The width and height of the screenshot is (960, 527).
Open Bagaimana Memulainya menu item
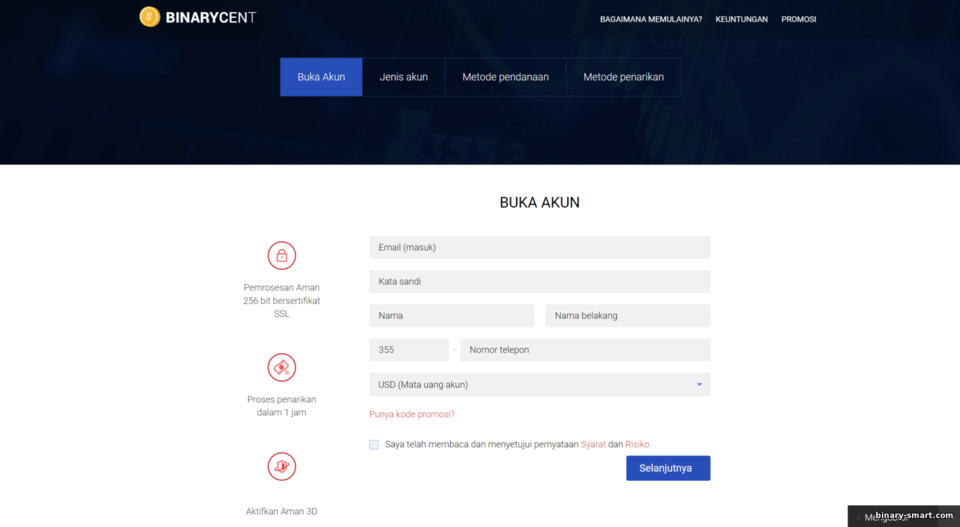pyautogui.click(x=651, y=19)
